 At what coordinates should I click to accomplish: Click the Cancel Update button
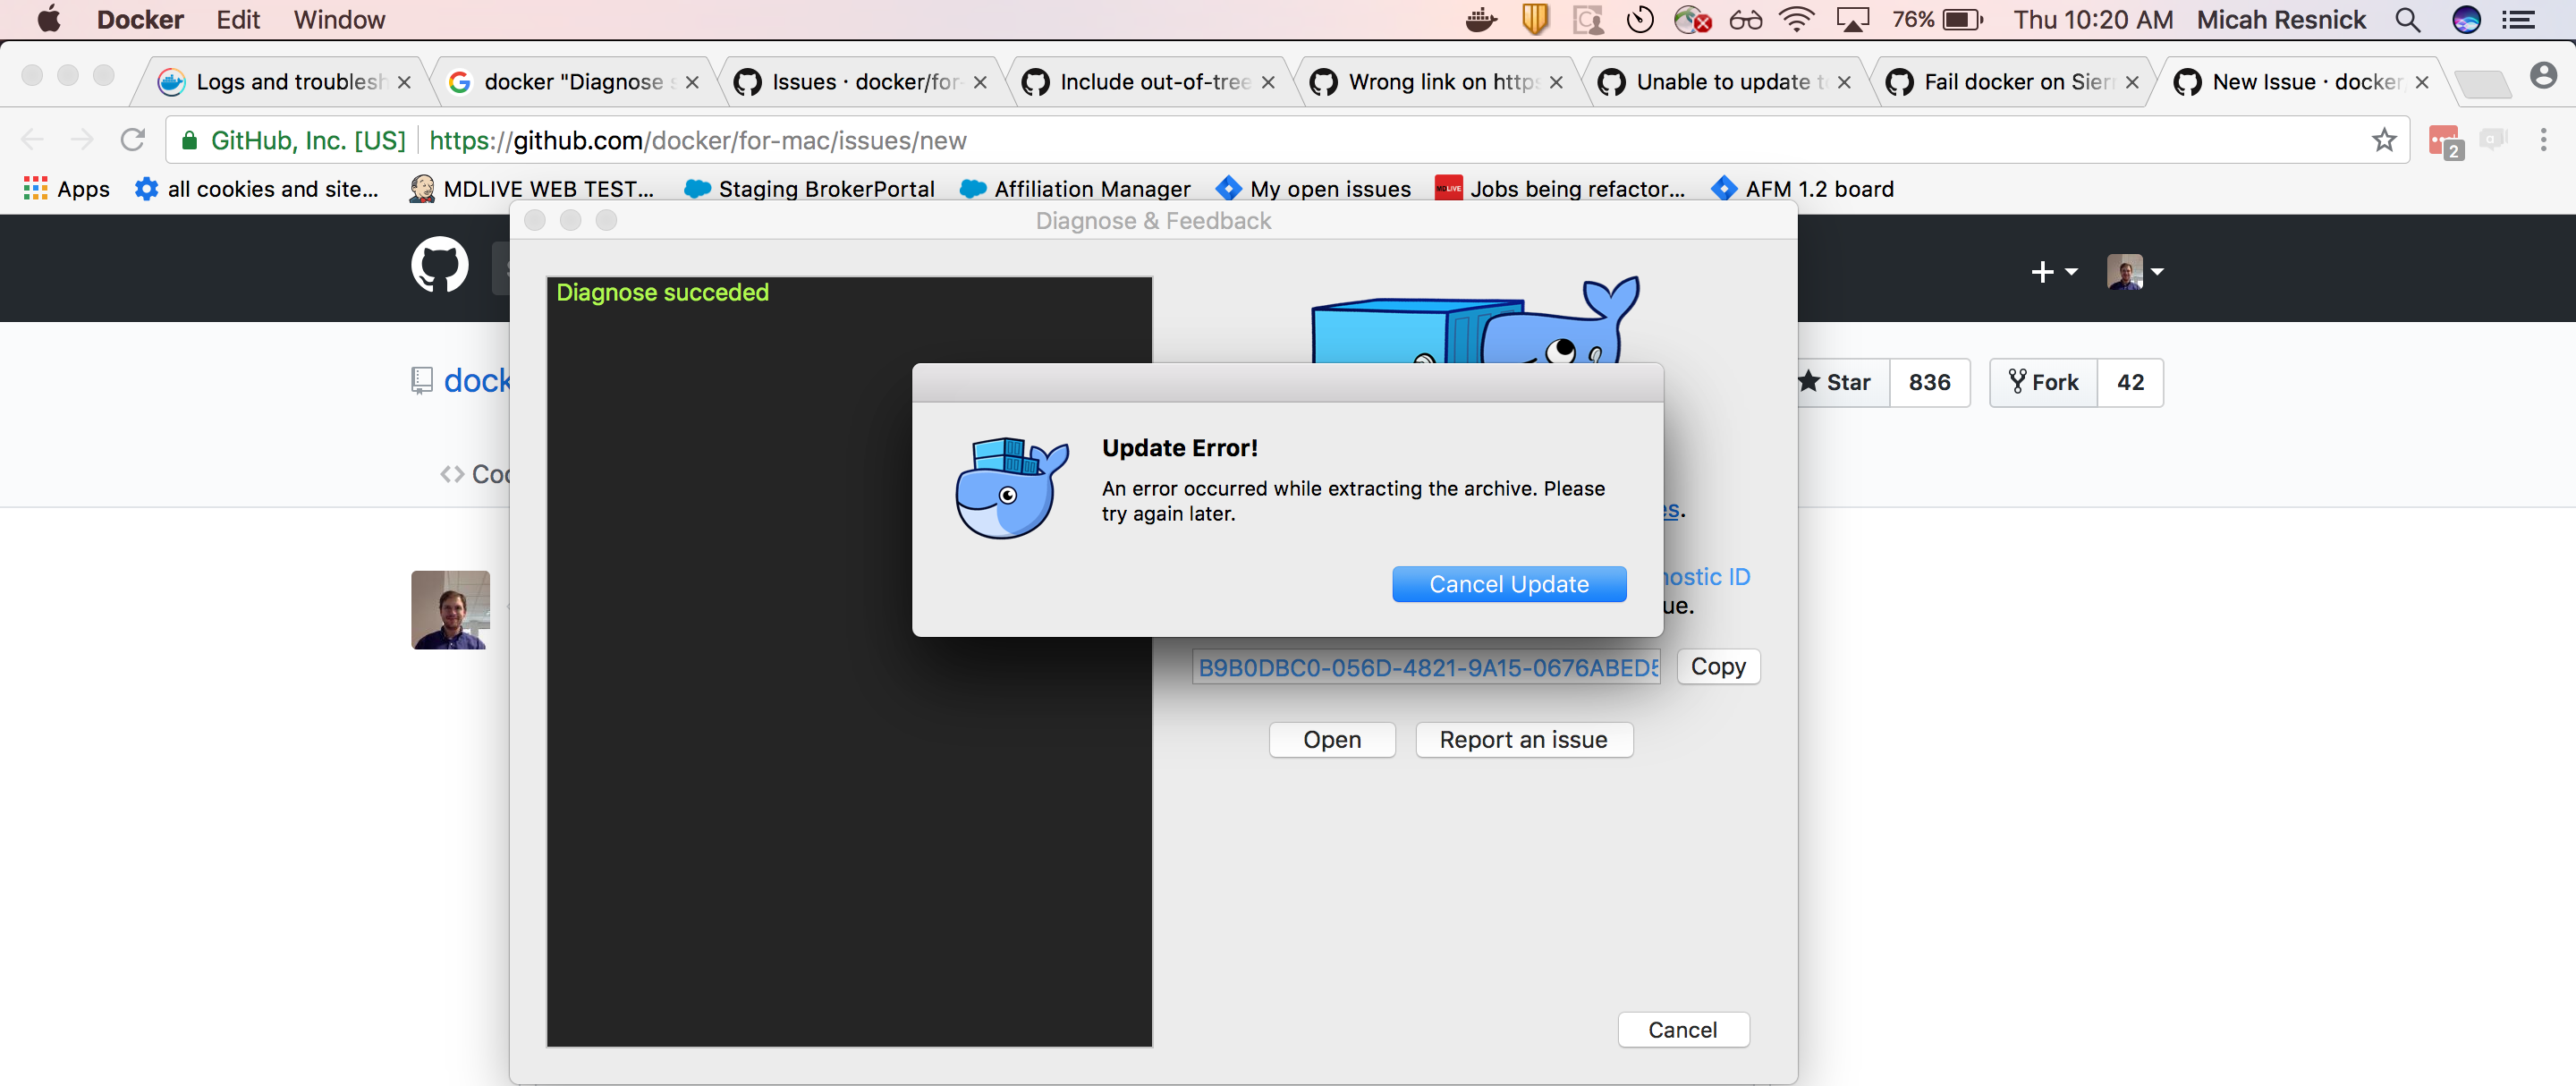coord(1508,584)
